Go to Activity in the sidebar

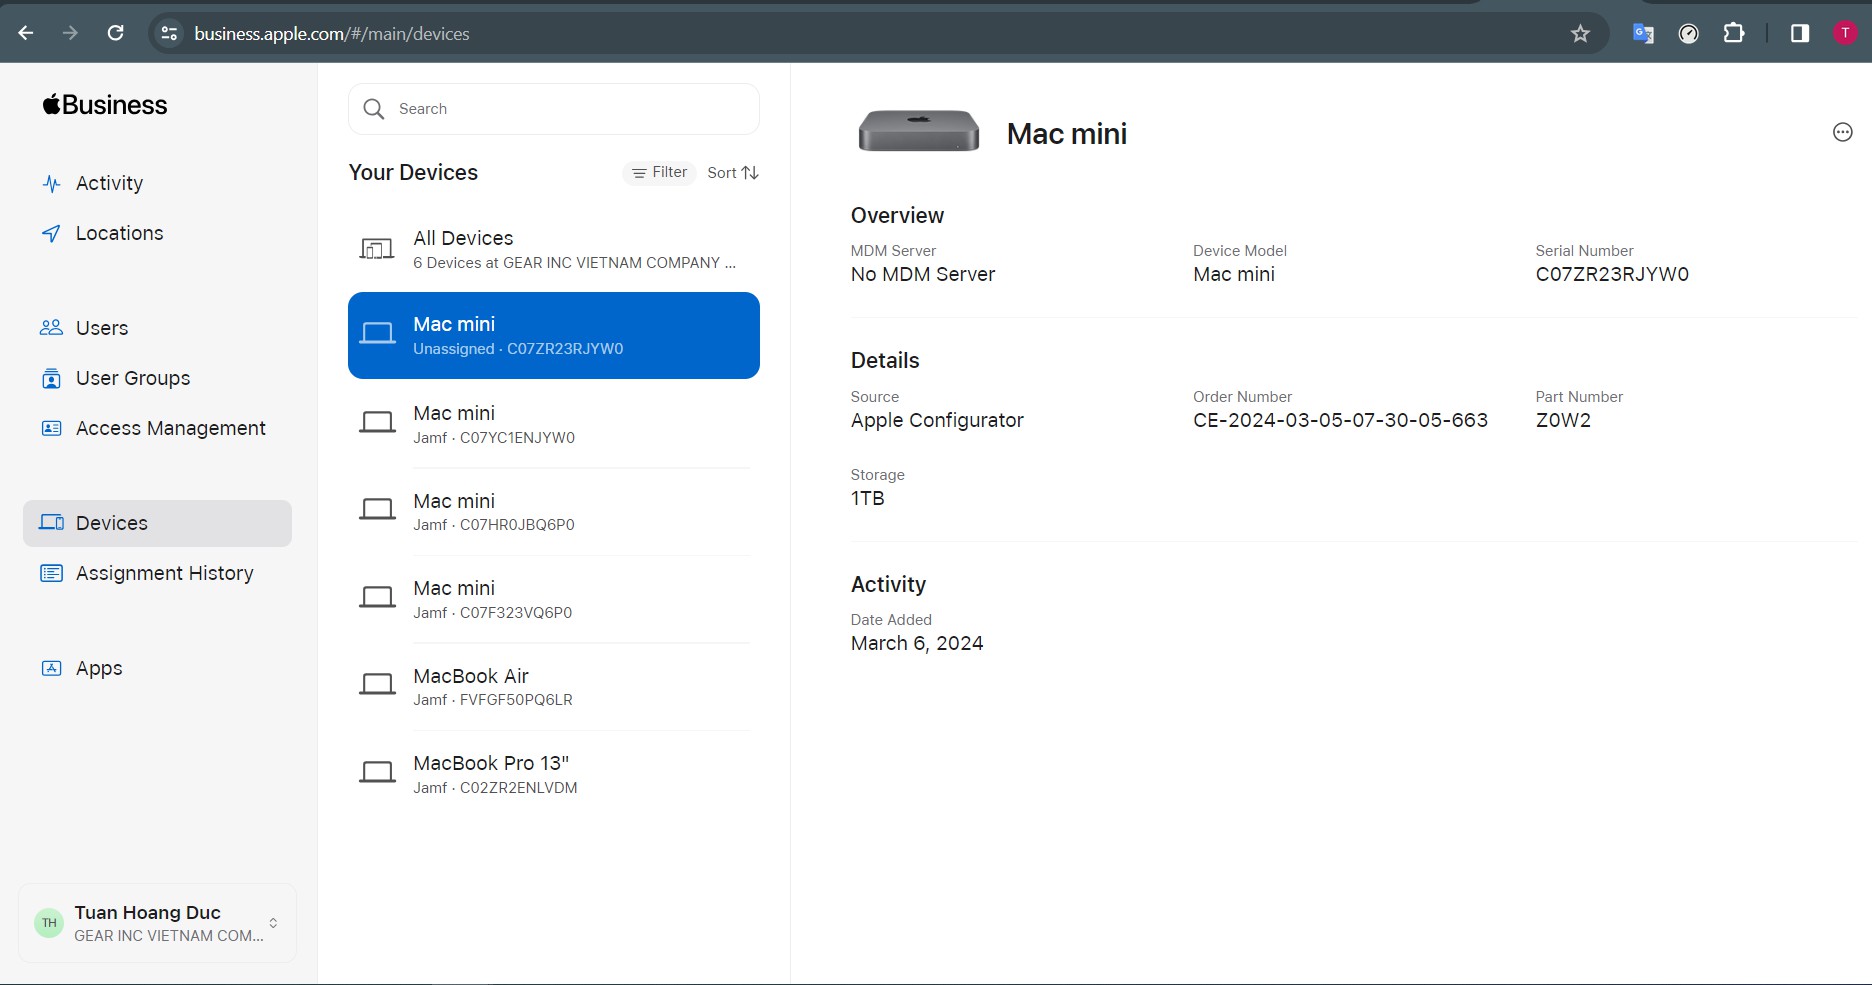[109, 183]
